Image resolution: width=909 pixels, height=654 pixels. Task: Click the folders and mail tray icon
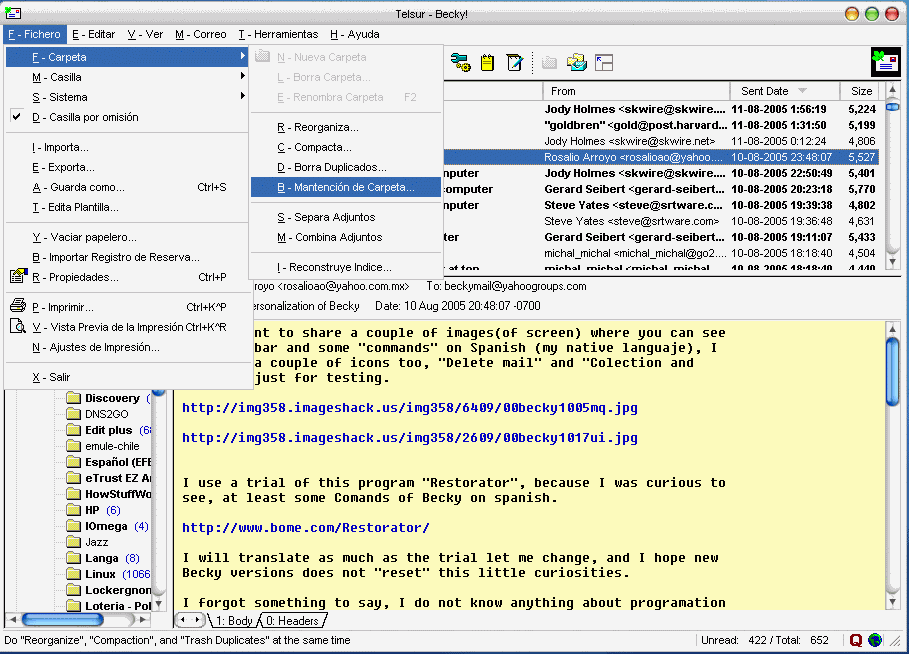click(576, 62)
